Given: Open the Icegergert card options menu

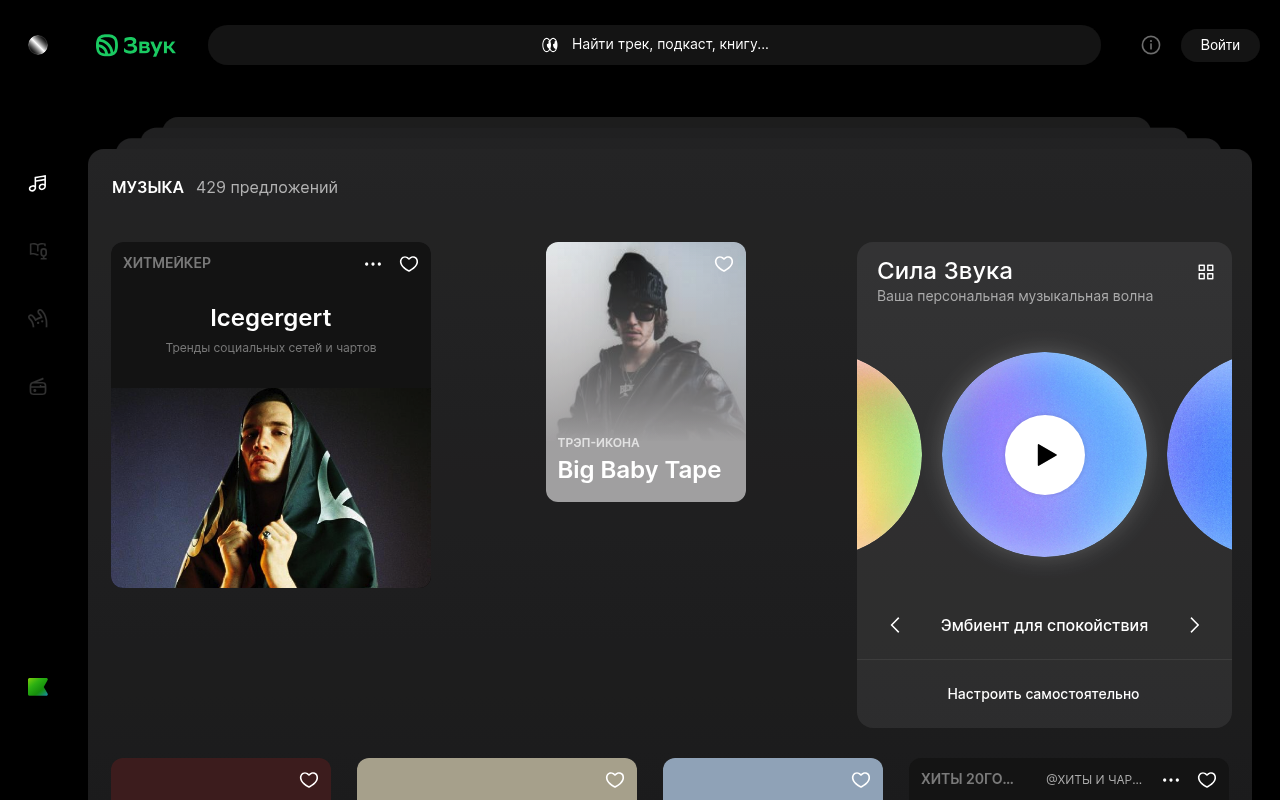Looking at the screenshot, I should coord(373,264).
